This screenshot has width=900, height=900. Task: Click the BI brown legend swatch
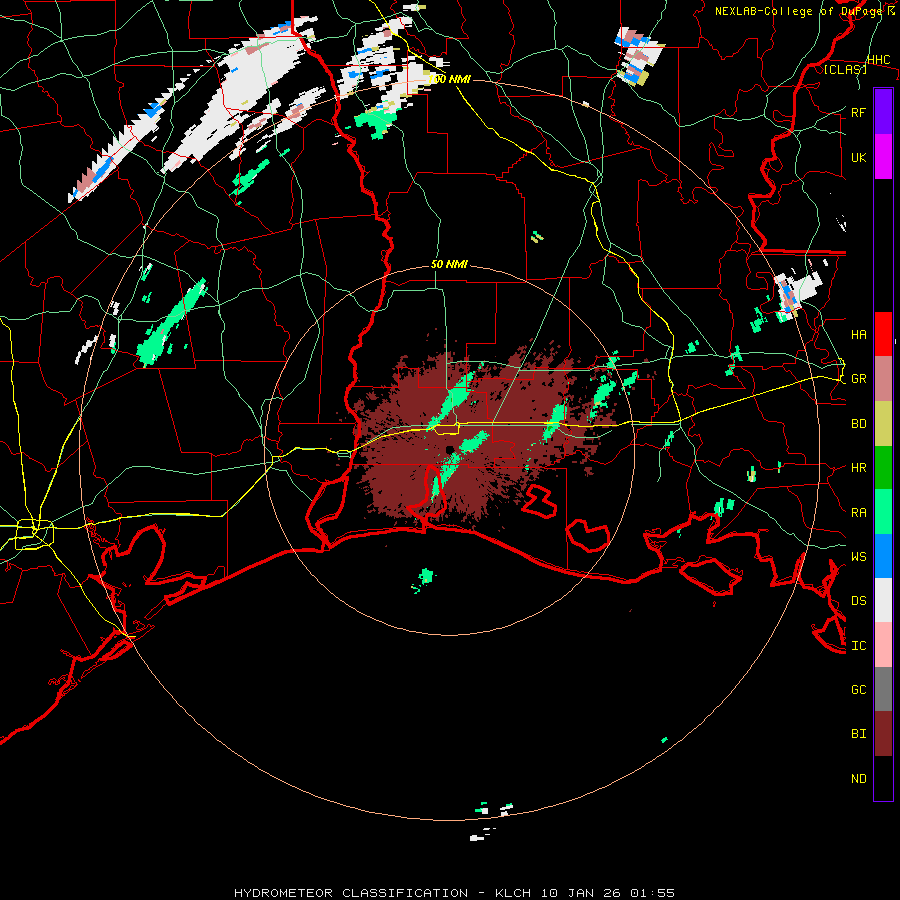pos(883,734)
